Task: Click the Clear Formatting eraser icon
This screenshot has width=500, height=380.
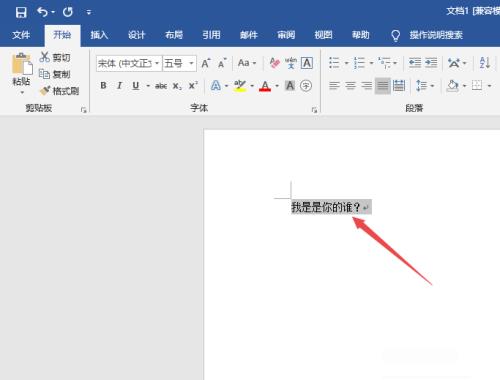Action: click(275, 63)
